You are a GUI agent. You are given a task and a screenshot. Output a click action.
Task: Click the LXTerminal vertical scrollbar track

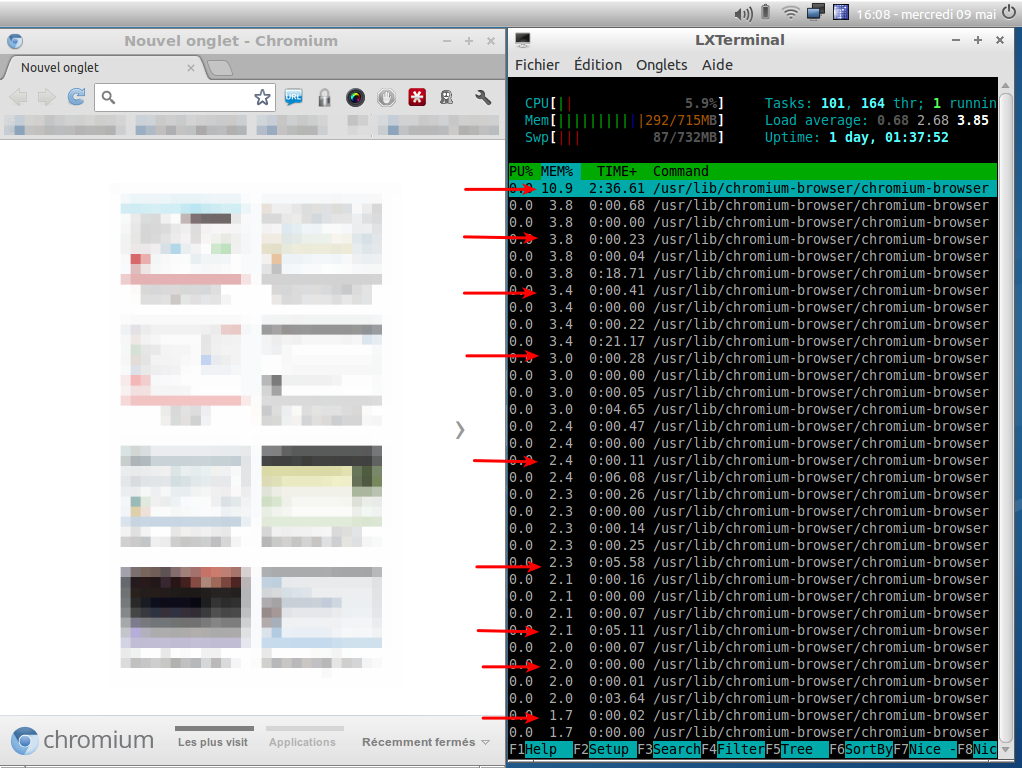tap(1006, 417)
